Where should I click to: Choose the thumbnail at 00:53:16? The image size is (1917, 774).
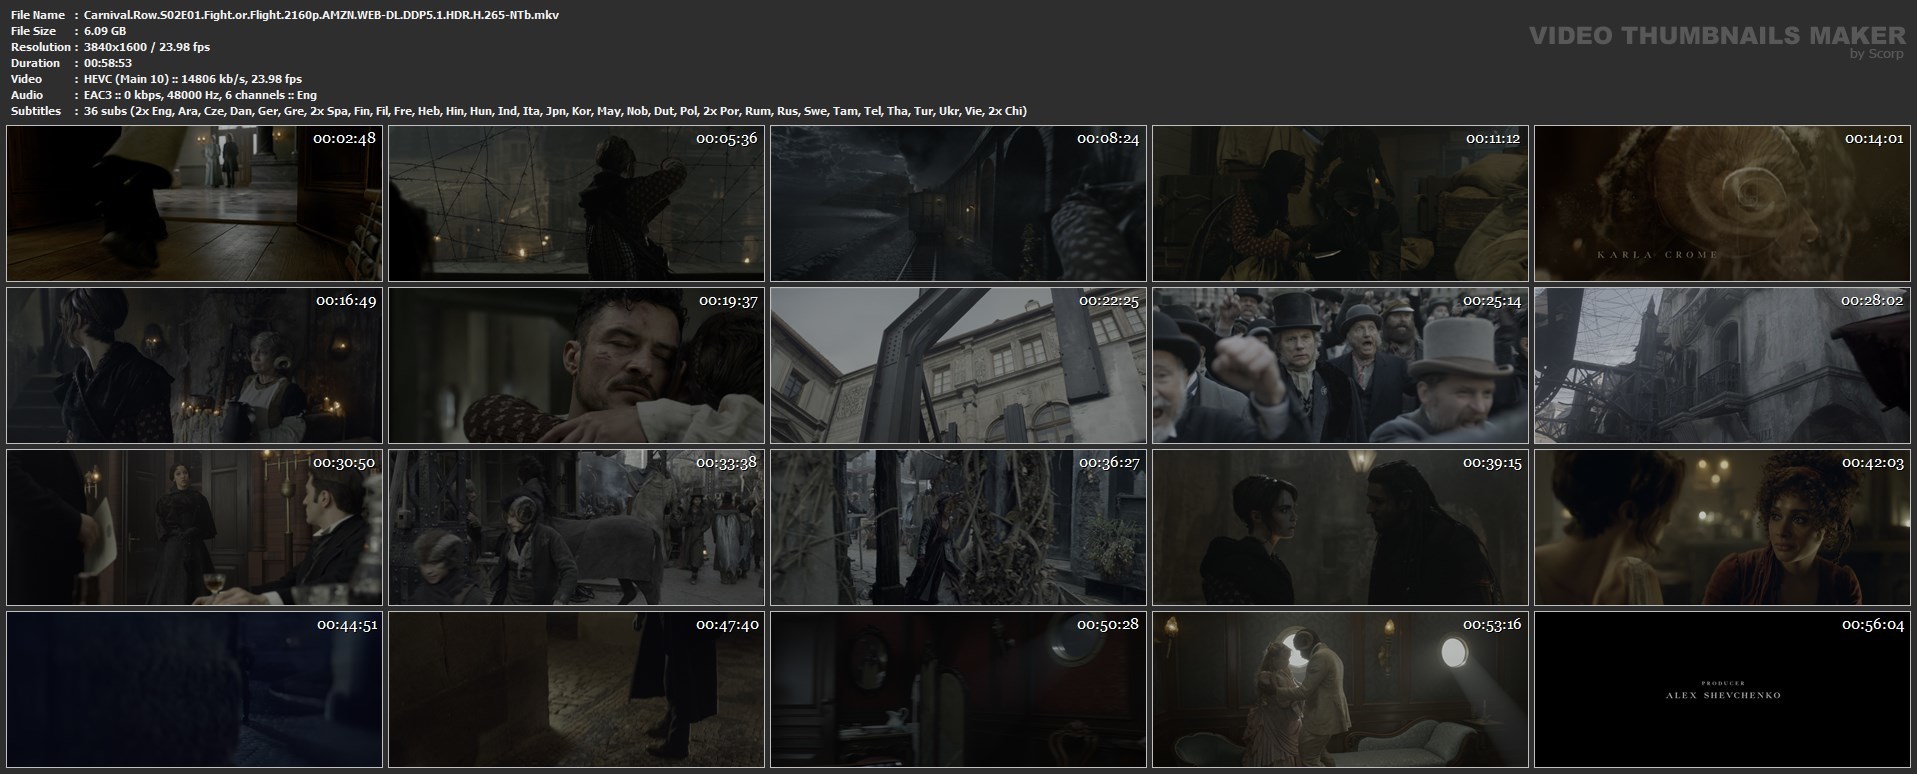[1340, 689]
